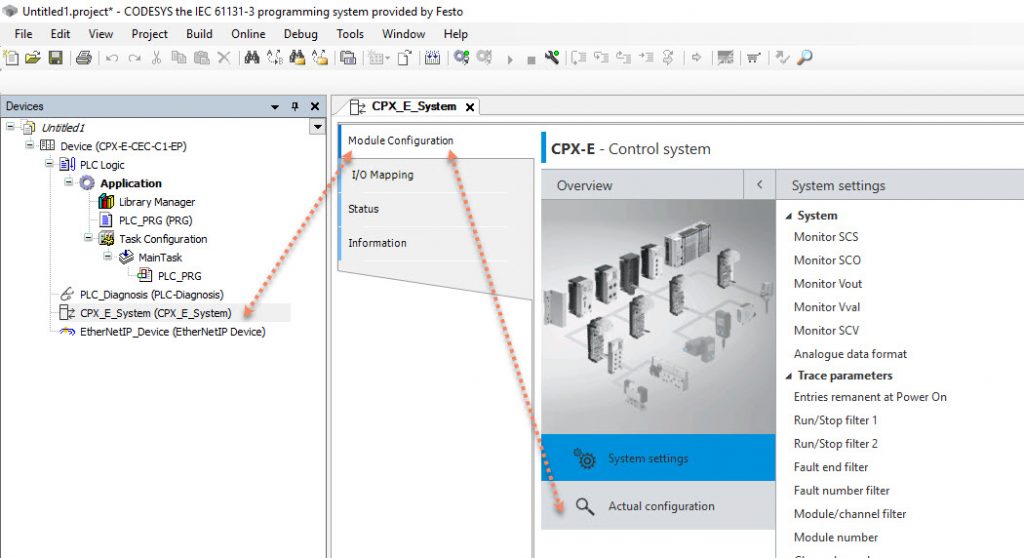This screenshot has height=558, width=1024.
Task: Click the System settings button
Action: pos(658,458)
